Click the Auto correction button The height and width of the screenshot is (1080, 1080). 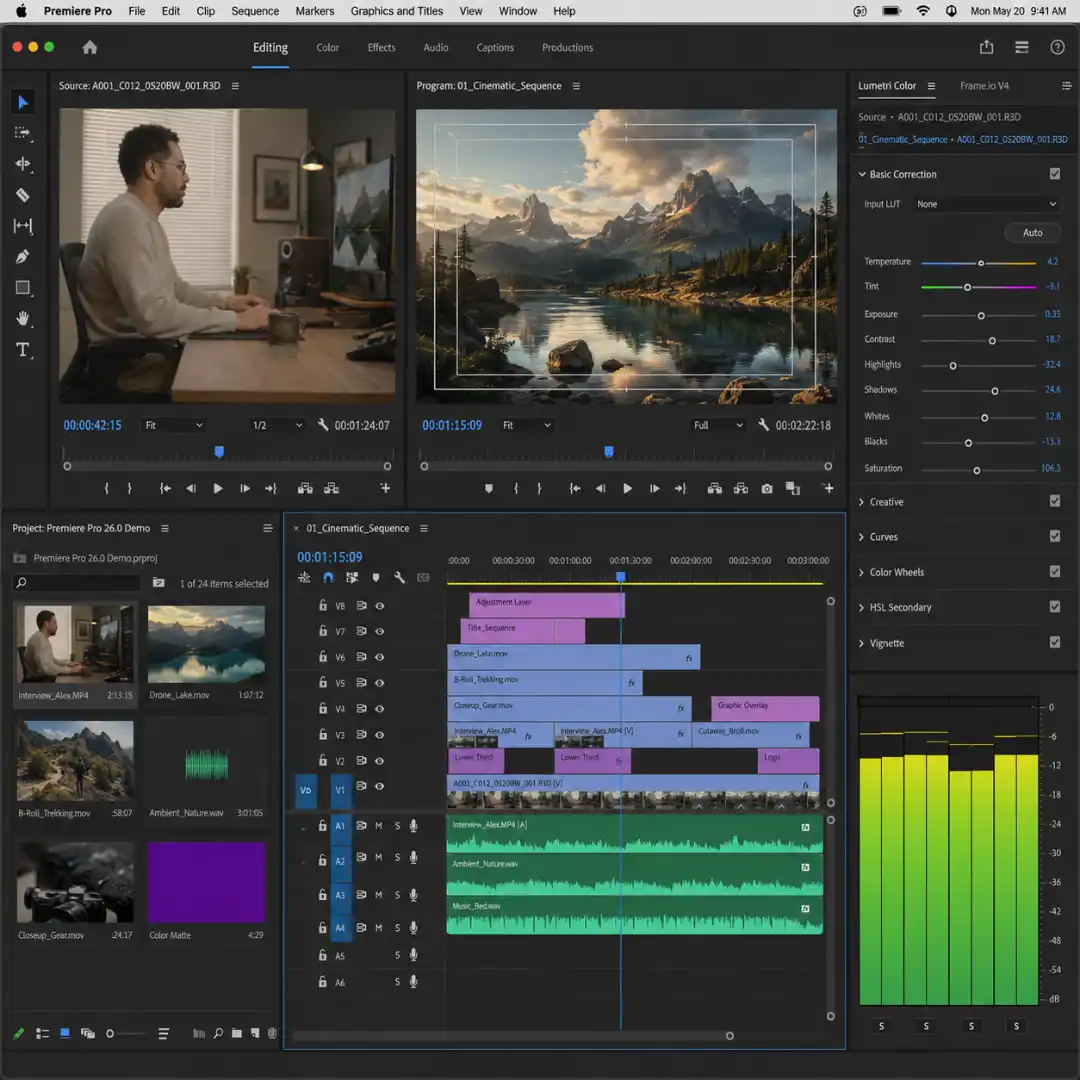tap(1032, 233)
